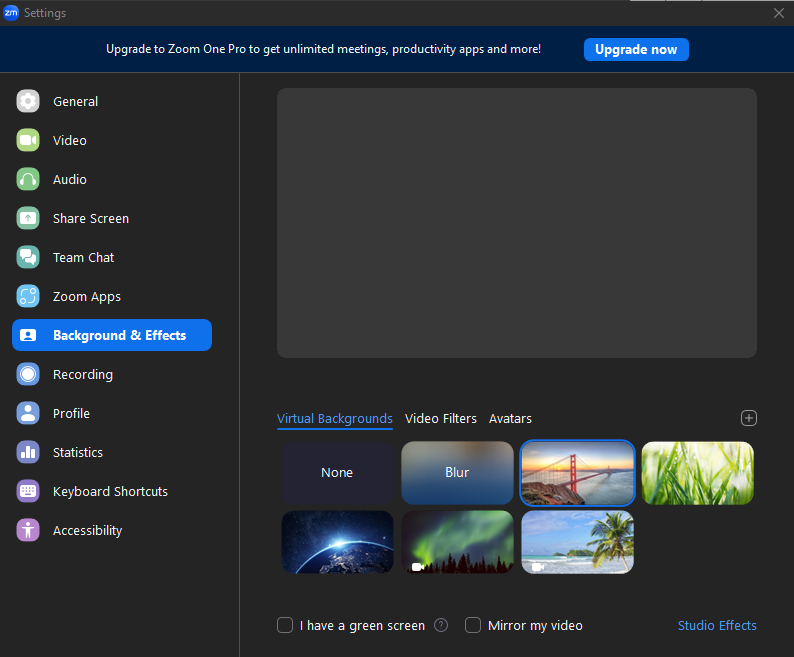Switch to Video Filters tab

441,419
